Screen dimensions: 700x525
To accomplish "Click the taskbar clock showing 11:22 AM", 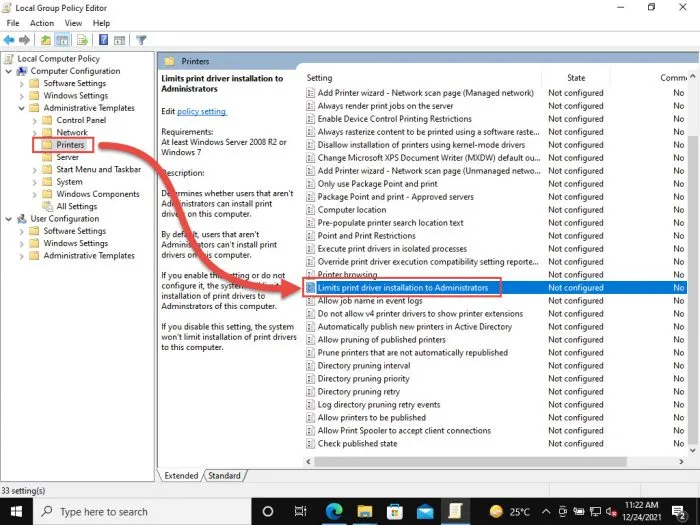I will (642, 512).
